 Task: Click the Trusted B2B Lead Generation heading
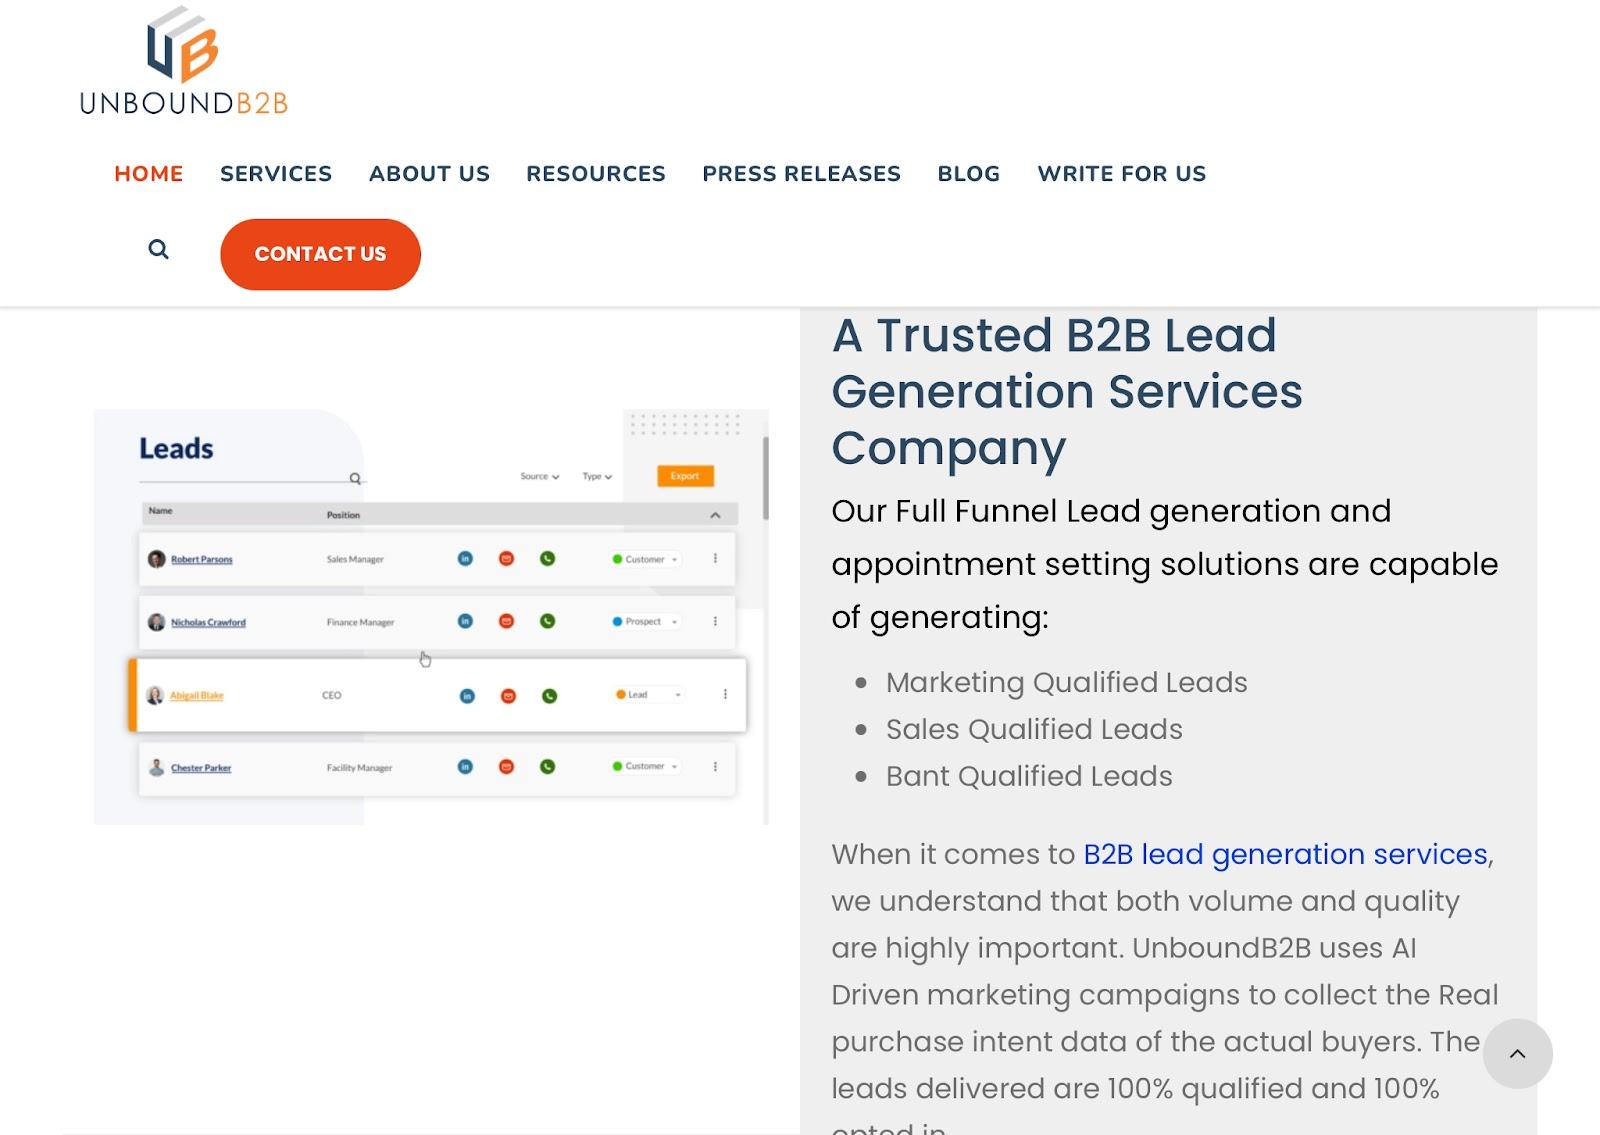pyautogui.click(x=1067, y=391)
